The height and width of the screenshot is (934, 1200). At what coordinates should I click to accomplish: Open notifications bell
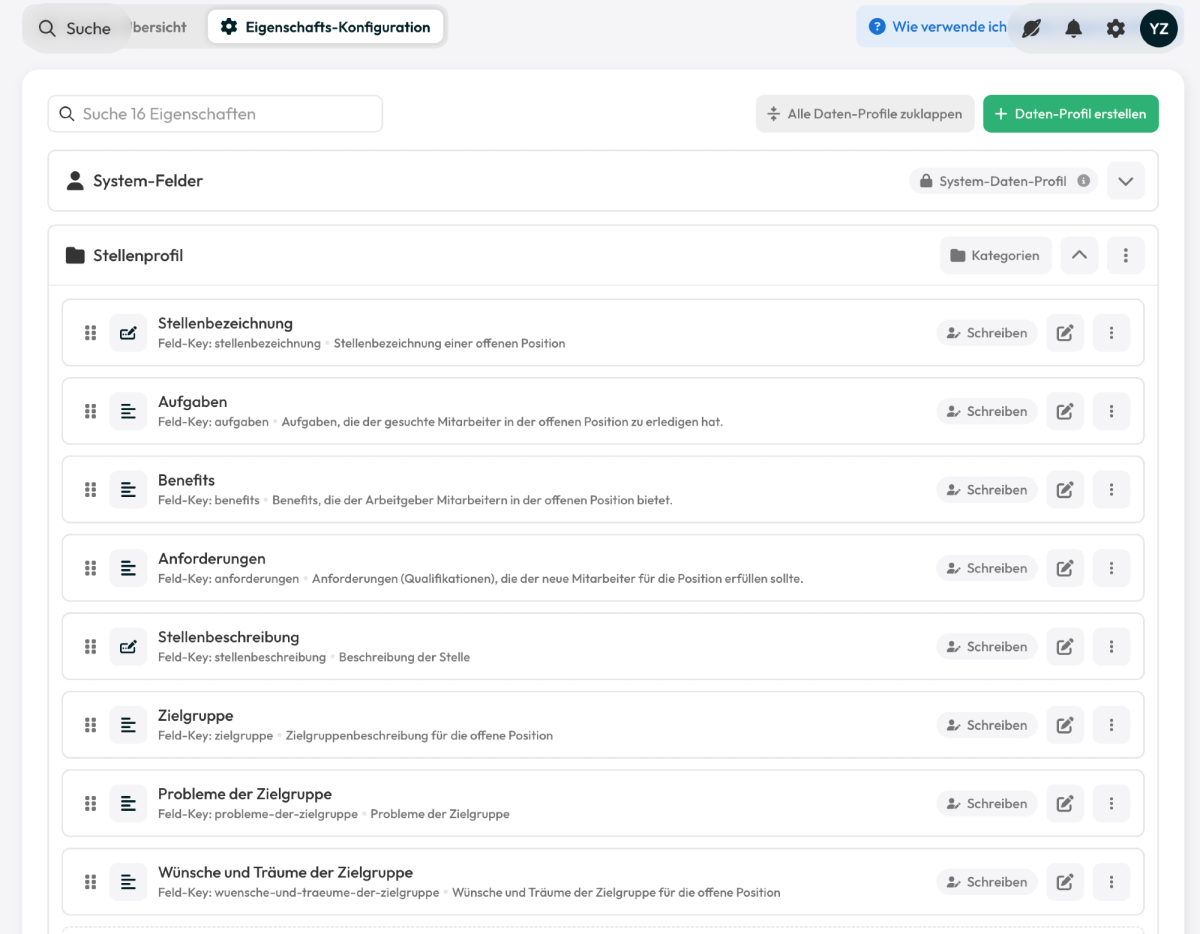[1073, 28]
